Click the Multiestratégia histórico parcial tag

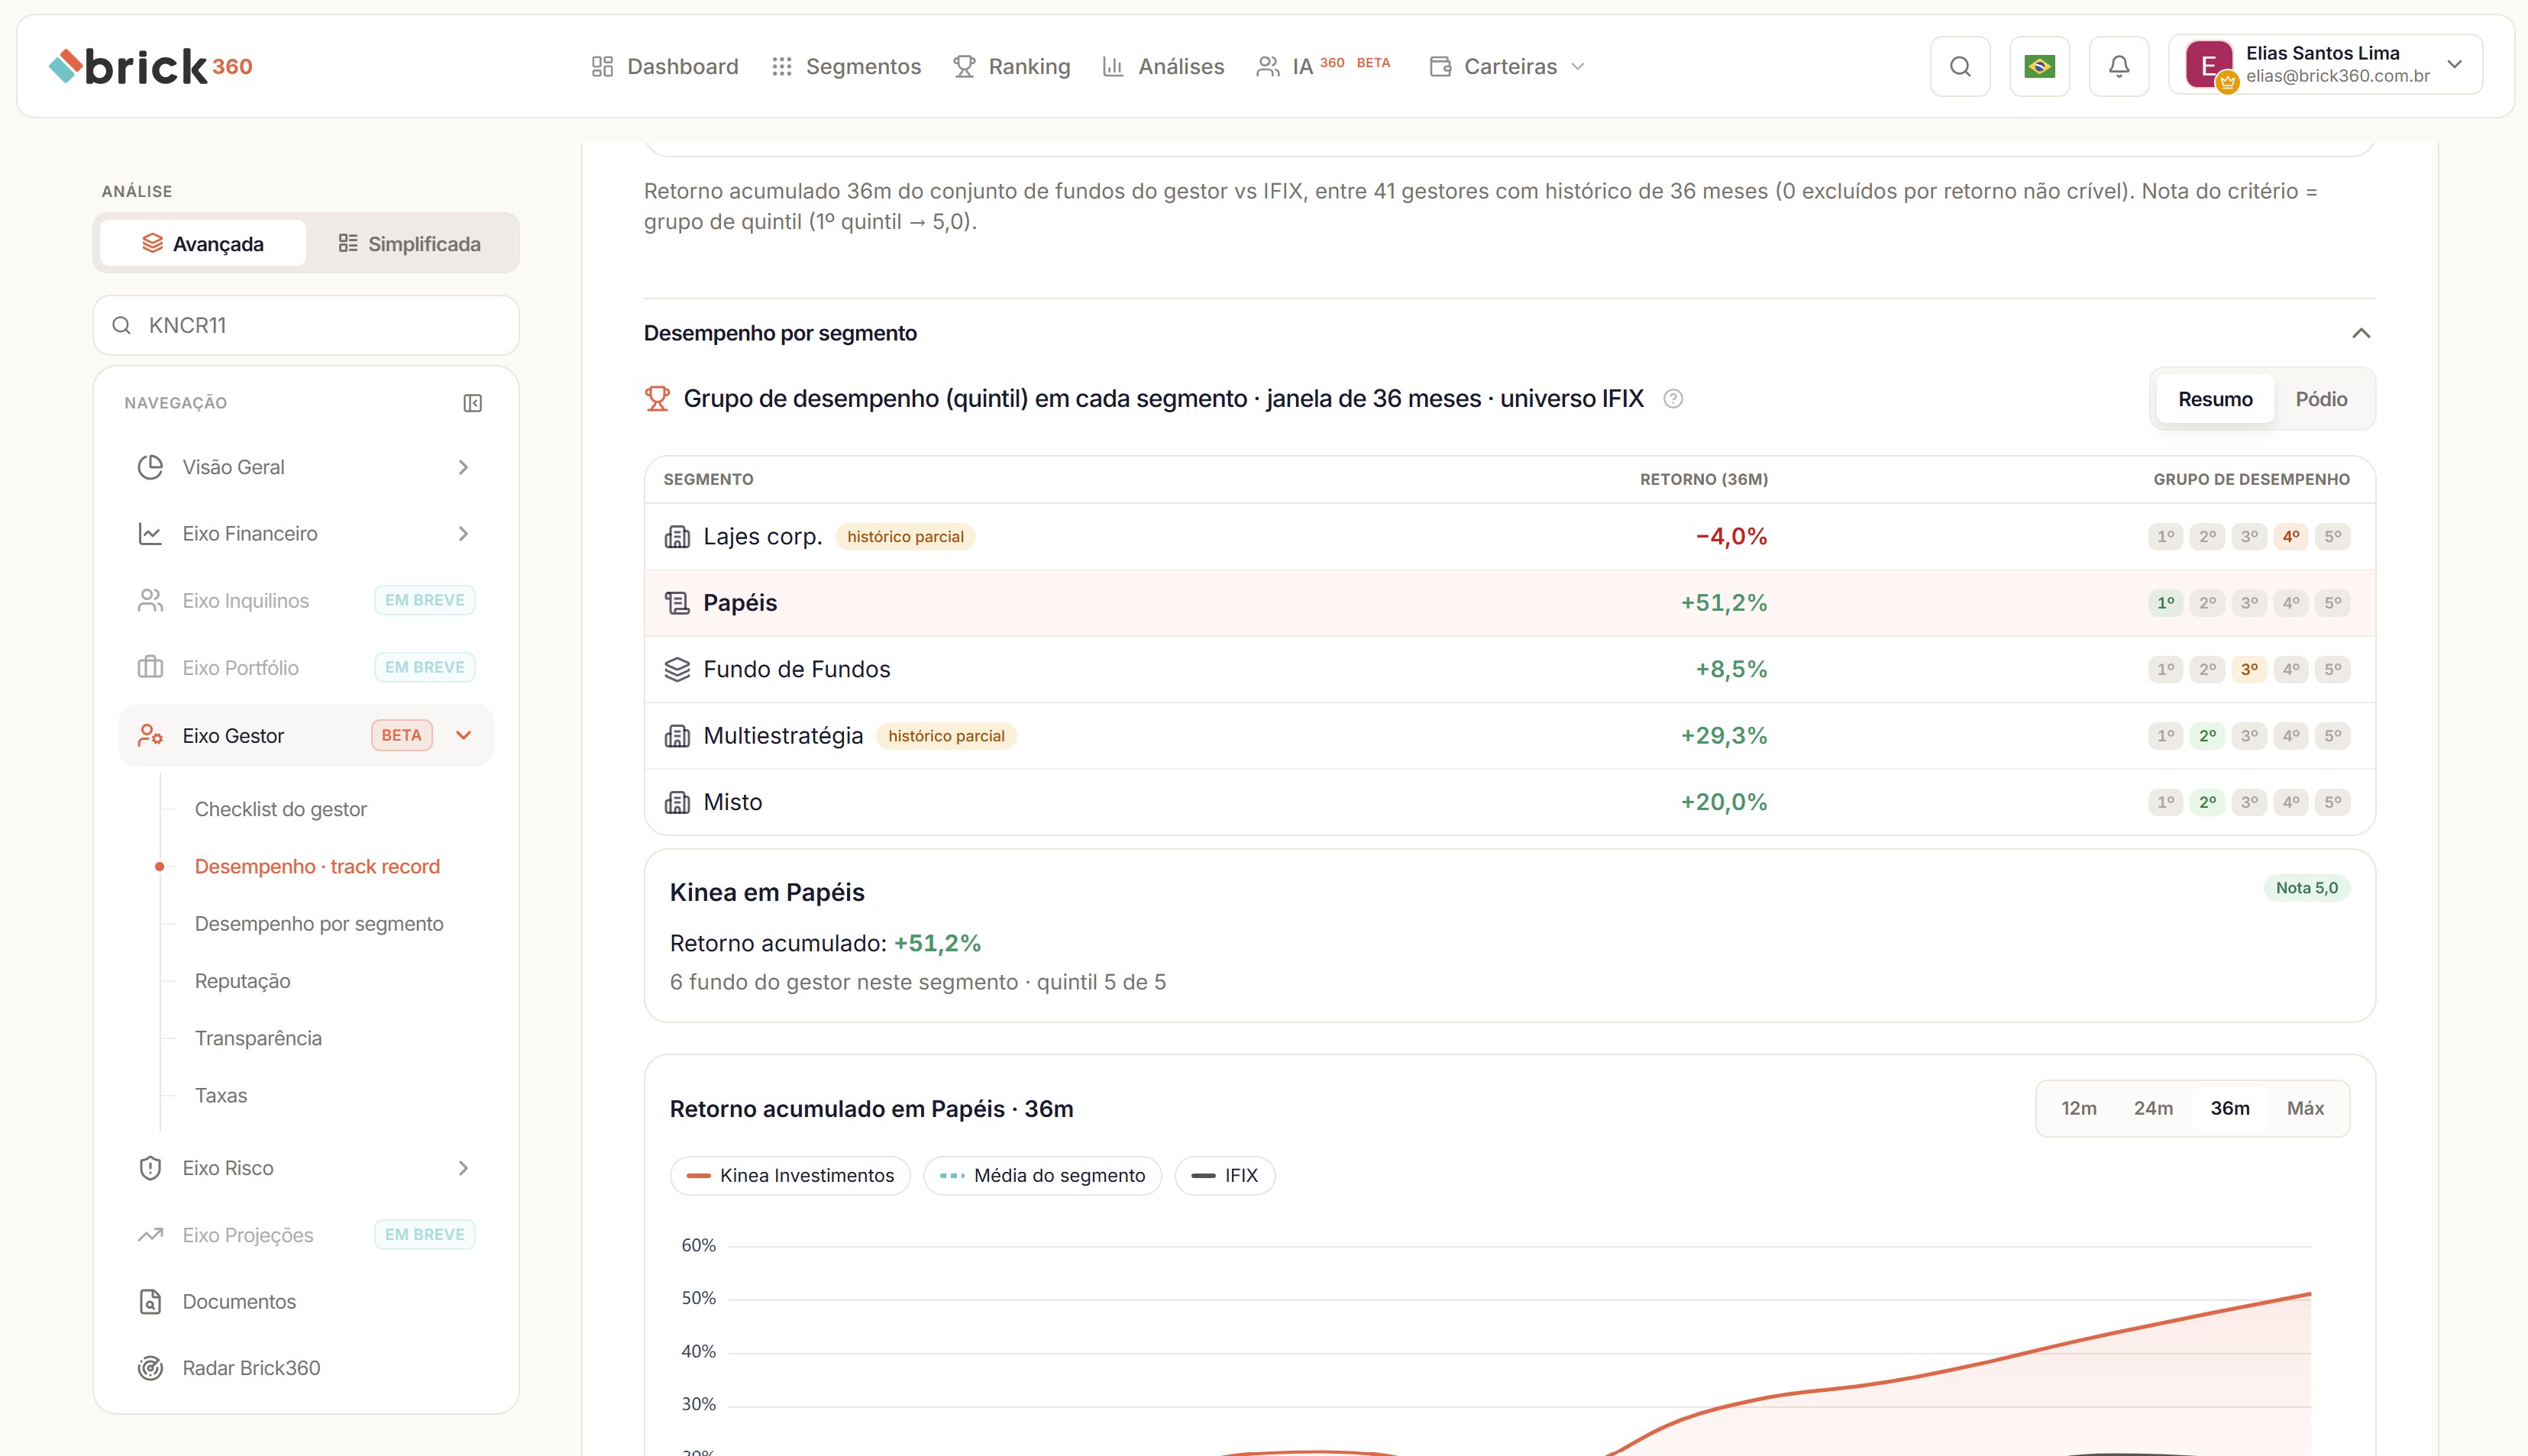click(x=946, y=736)
